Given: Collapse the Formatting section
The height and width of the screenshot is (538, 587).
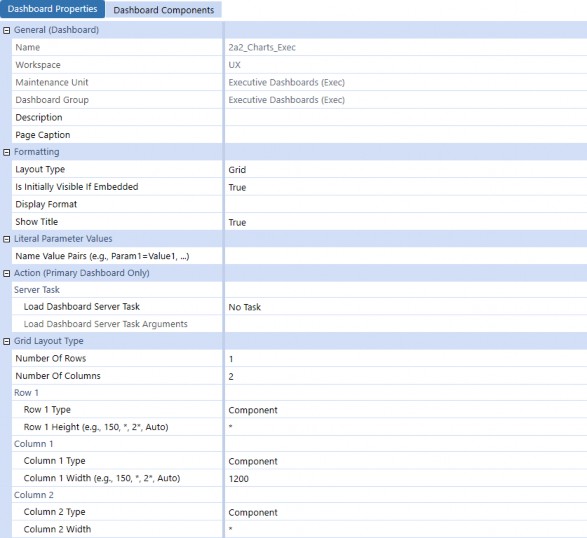Looking at the screenshot, I should coord(6,152).
